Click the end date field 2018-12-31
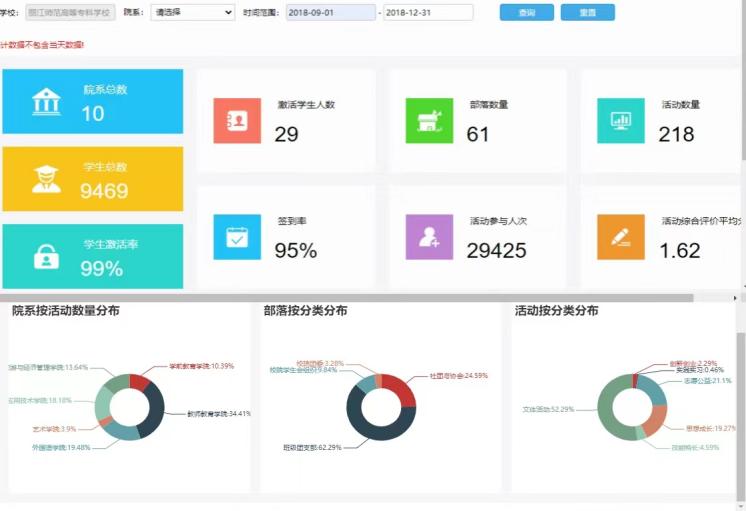 click(427, 13)
